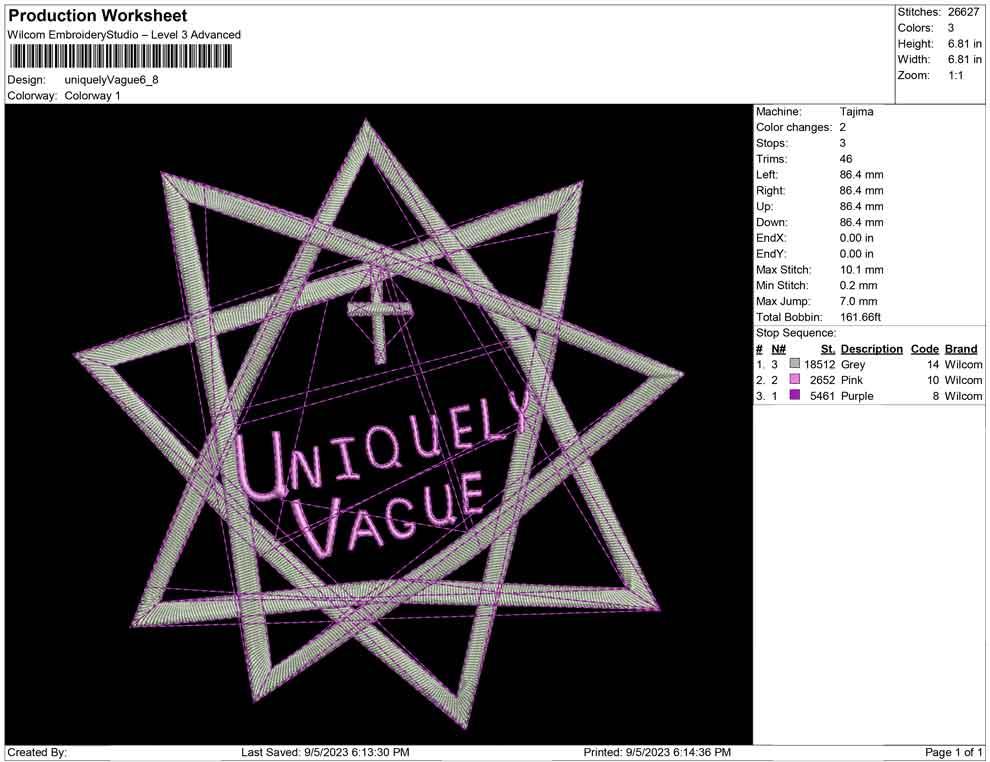Select the Wilcom brand in row 1

click(x=961, y=364)
